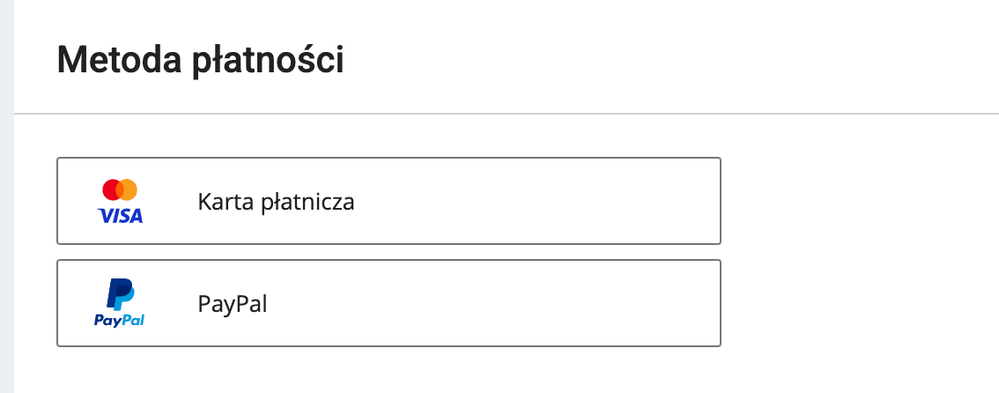Pay with credit card option row
The width and height of the screenshot is (999, 393).
tap(389, 201)
